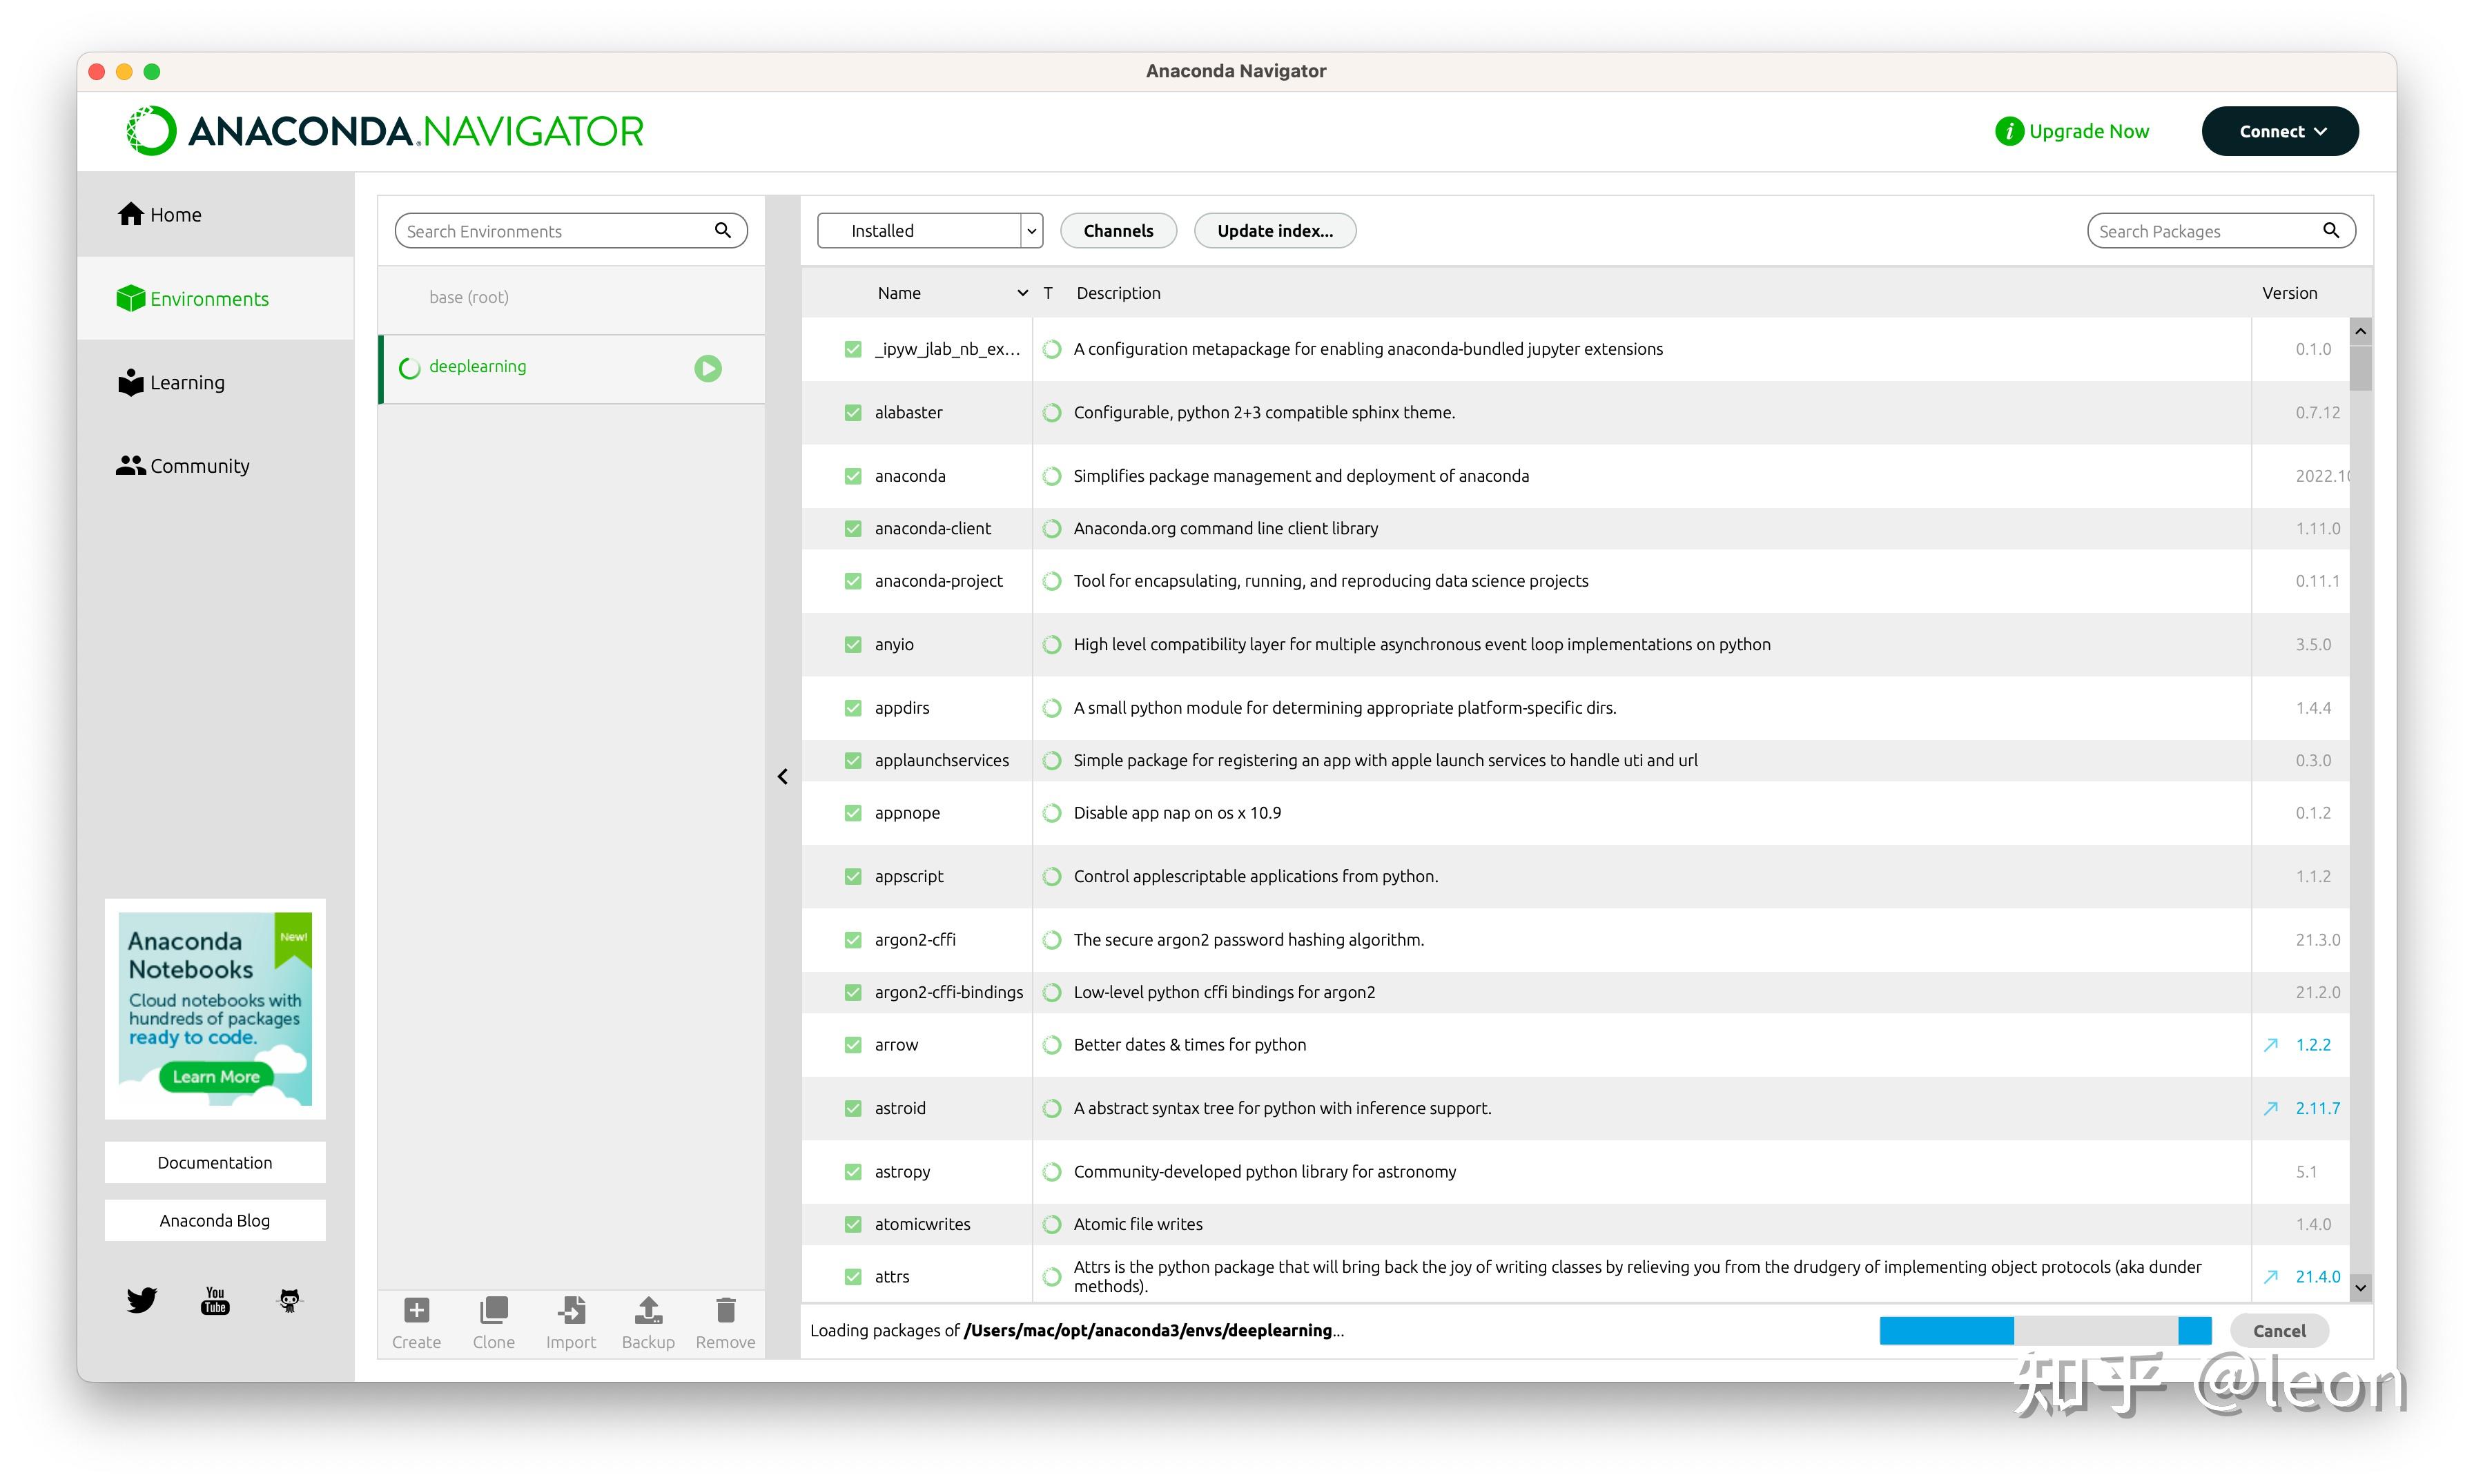Viewport: 2474px width, 1484px height.
Task: Click the Search Environments magnifier icon
Action: point(723,231)
